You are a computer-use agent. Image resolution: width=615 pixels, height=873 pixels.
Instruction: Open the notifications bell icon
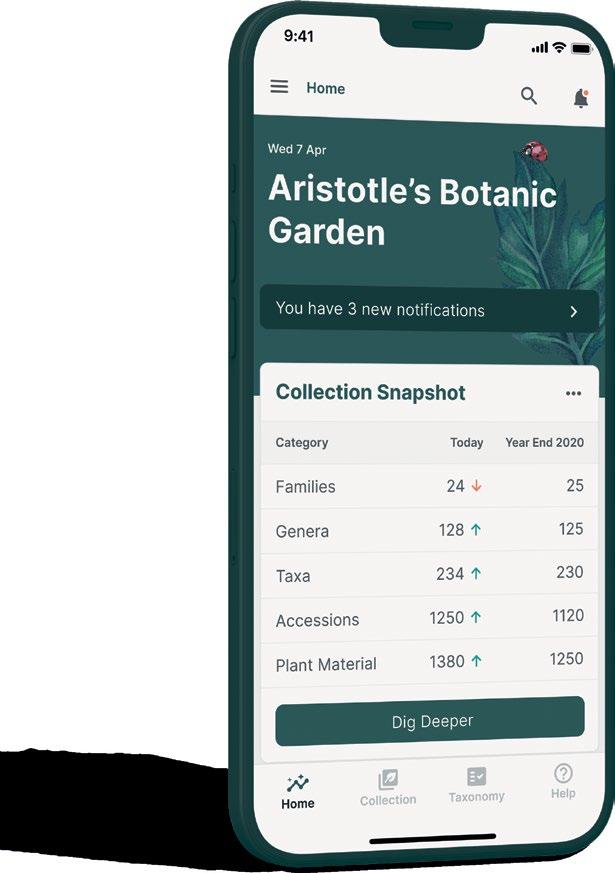point(580,98)
